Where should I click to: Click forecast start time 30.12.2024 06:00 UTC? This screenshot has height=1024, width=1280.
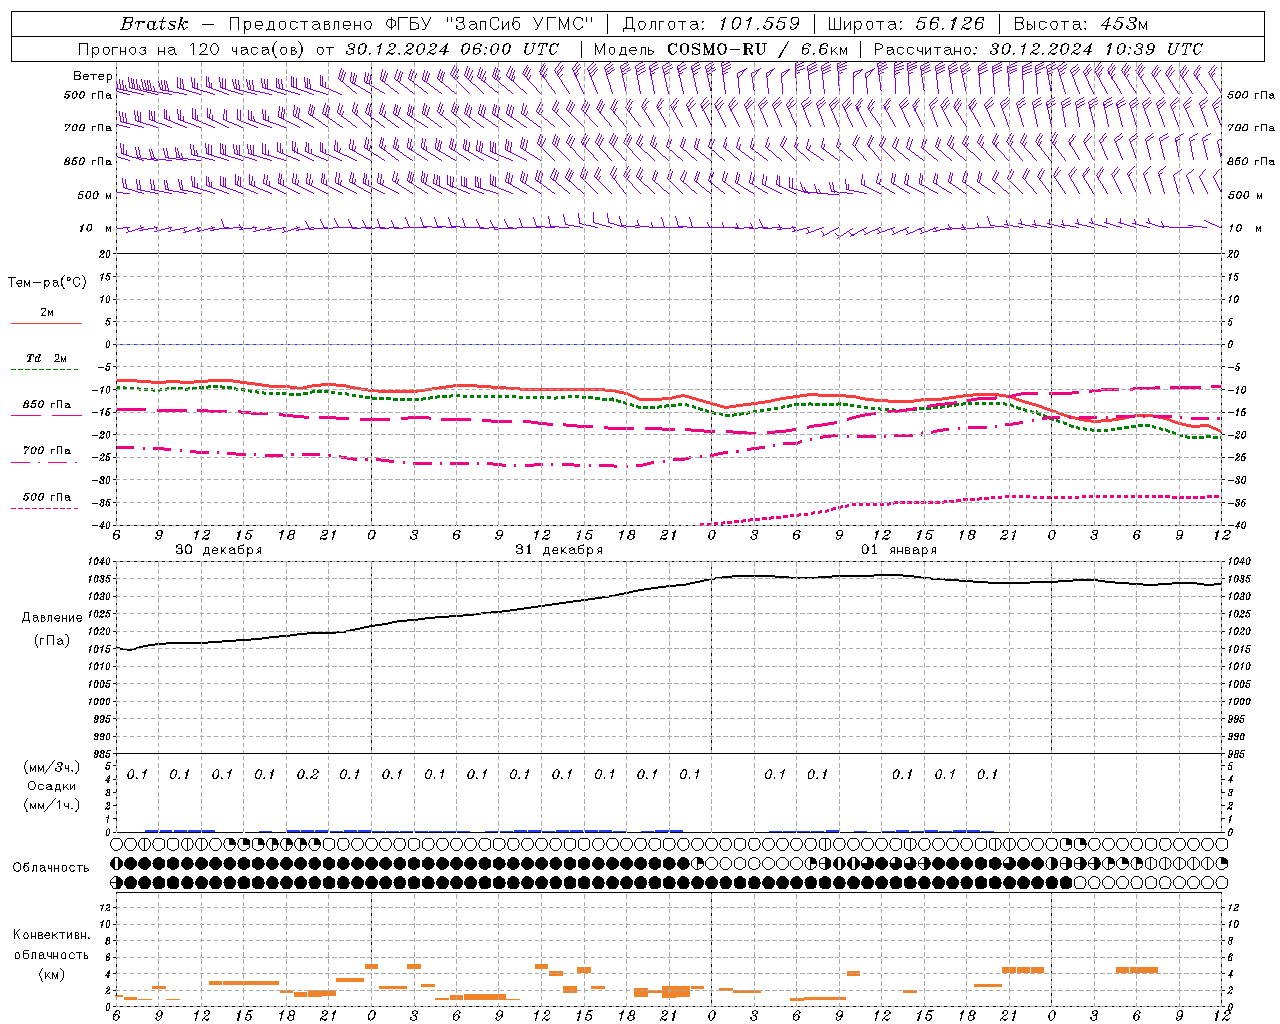click(x=452, y=49)
